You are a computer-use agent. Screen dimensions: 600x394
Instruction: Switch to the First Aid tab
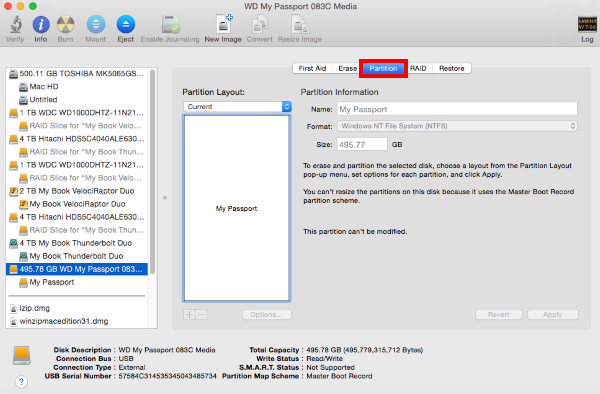pos(312,68)
